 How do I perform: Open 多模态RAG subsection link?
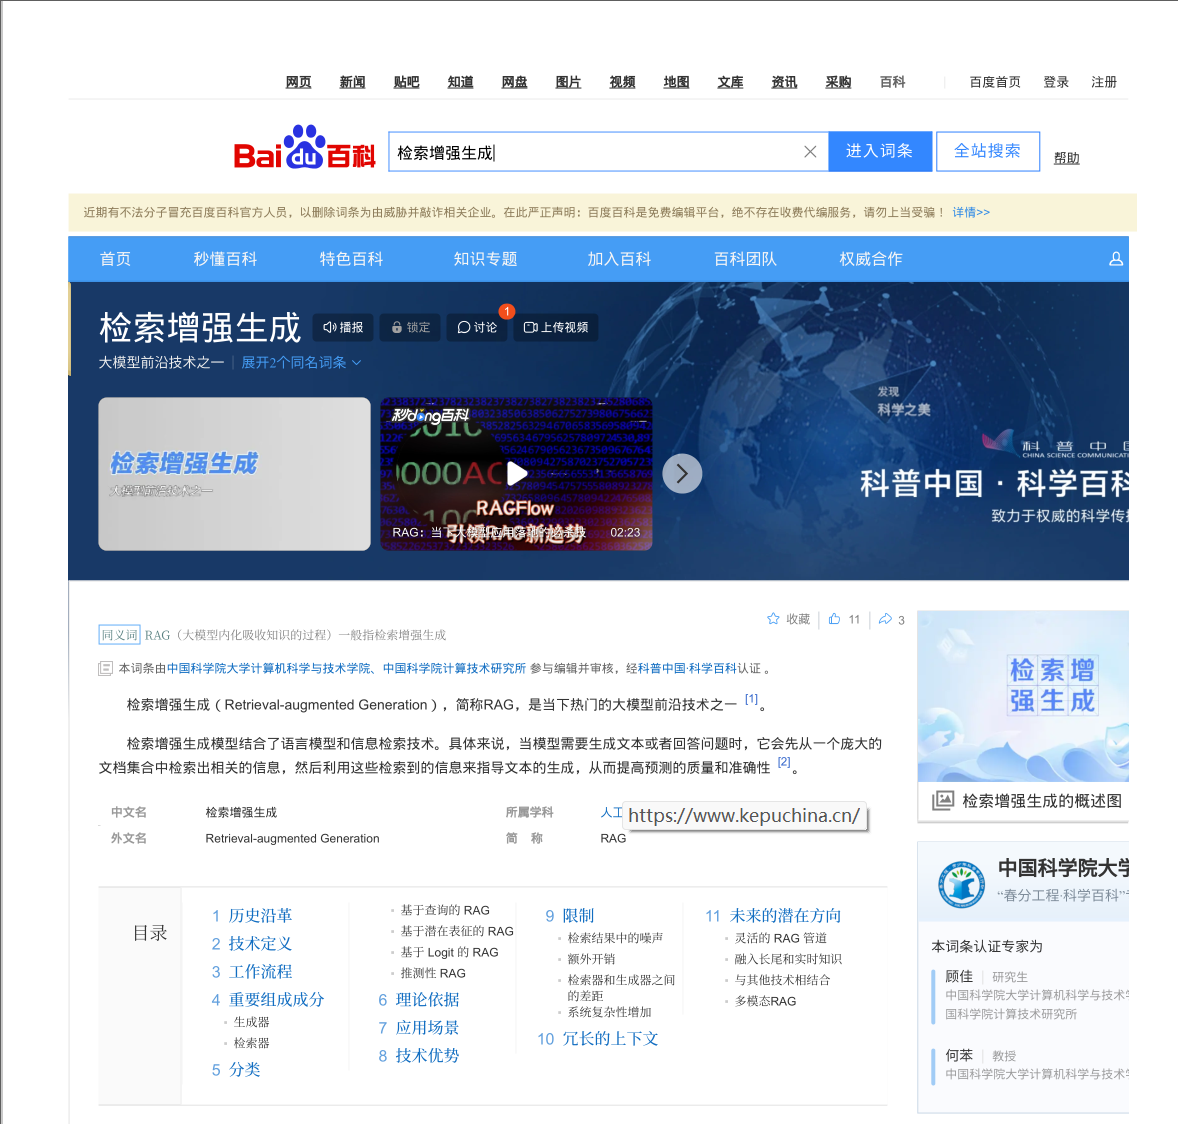(766, 1001)
